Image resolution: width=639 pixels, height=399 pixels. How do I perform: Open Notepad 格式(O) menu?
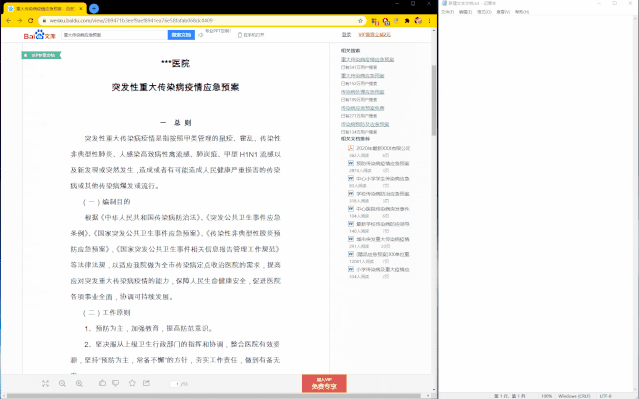point(484,12)
